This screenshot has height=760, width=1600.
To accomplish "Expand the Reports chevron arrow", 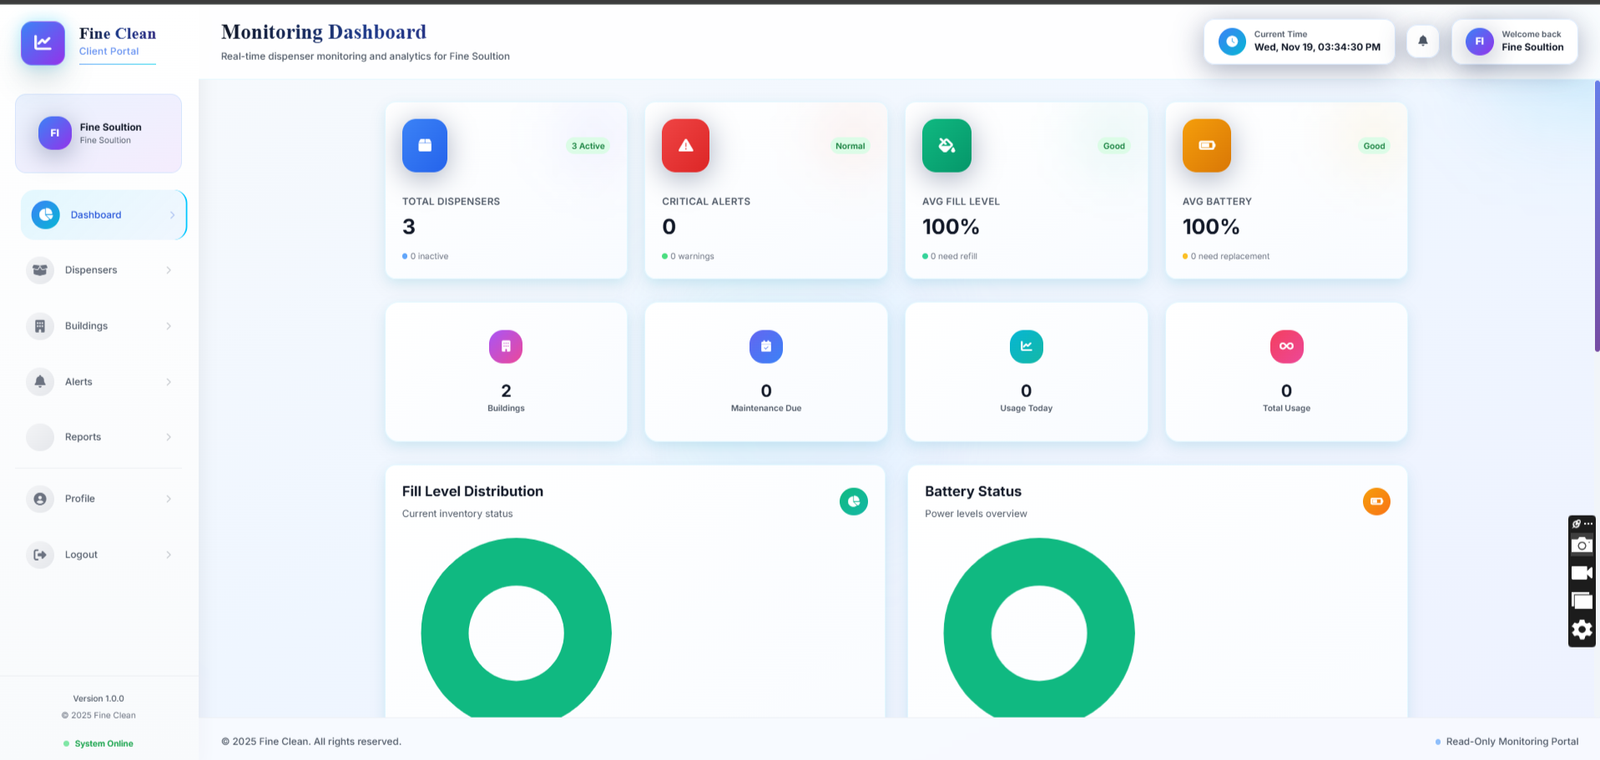I will pos(168,437).
